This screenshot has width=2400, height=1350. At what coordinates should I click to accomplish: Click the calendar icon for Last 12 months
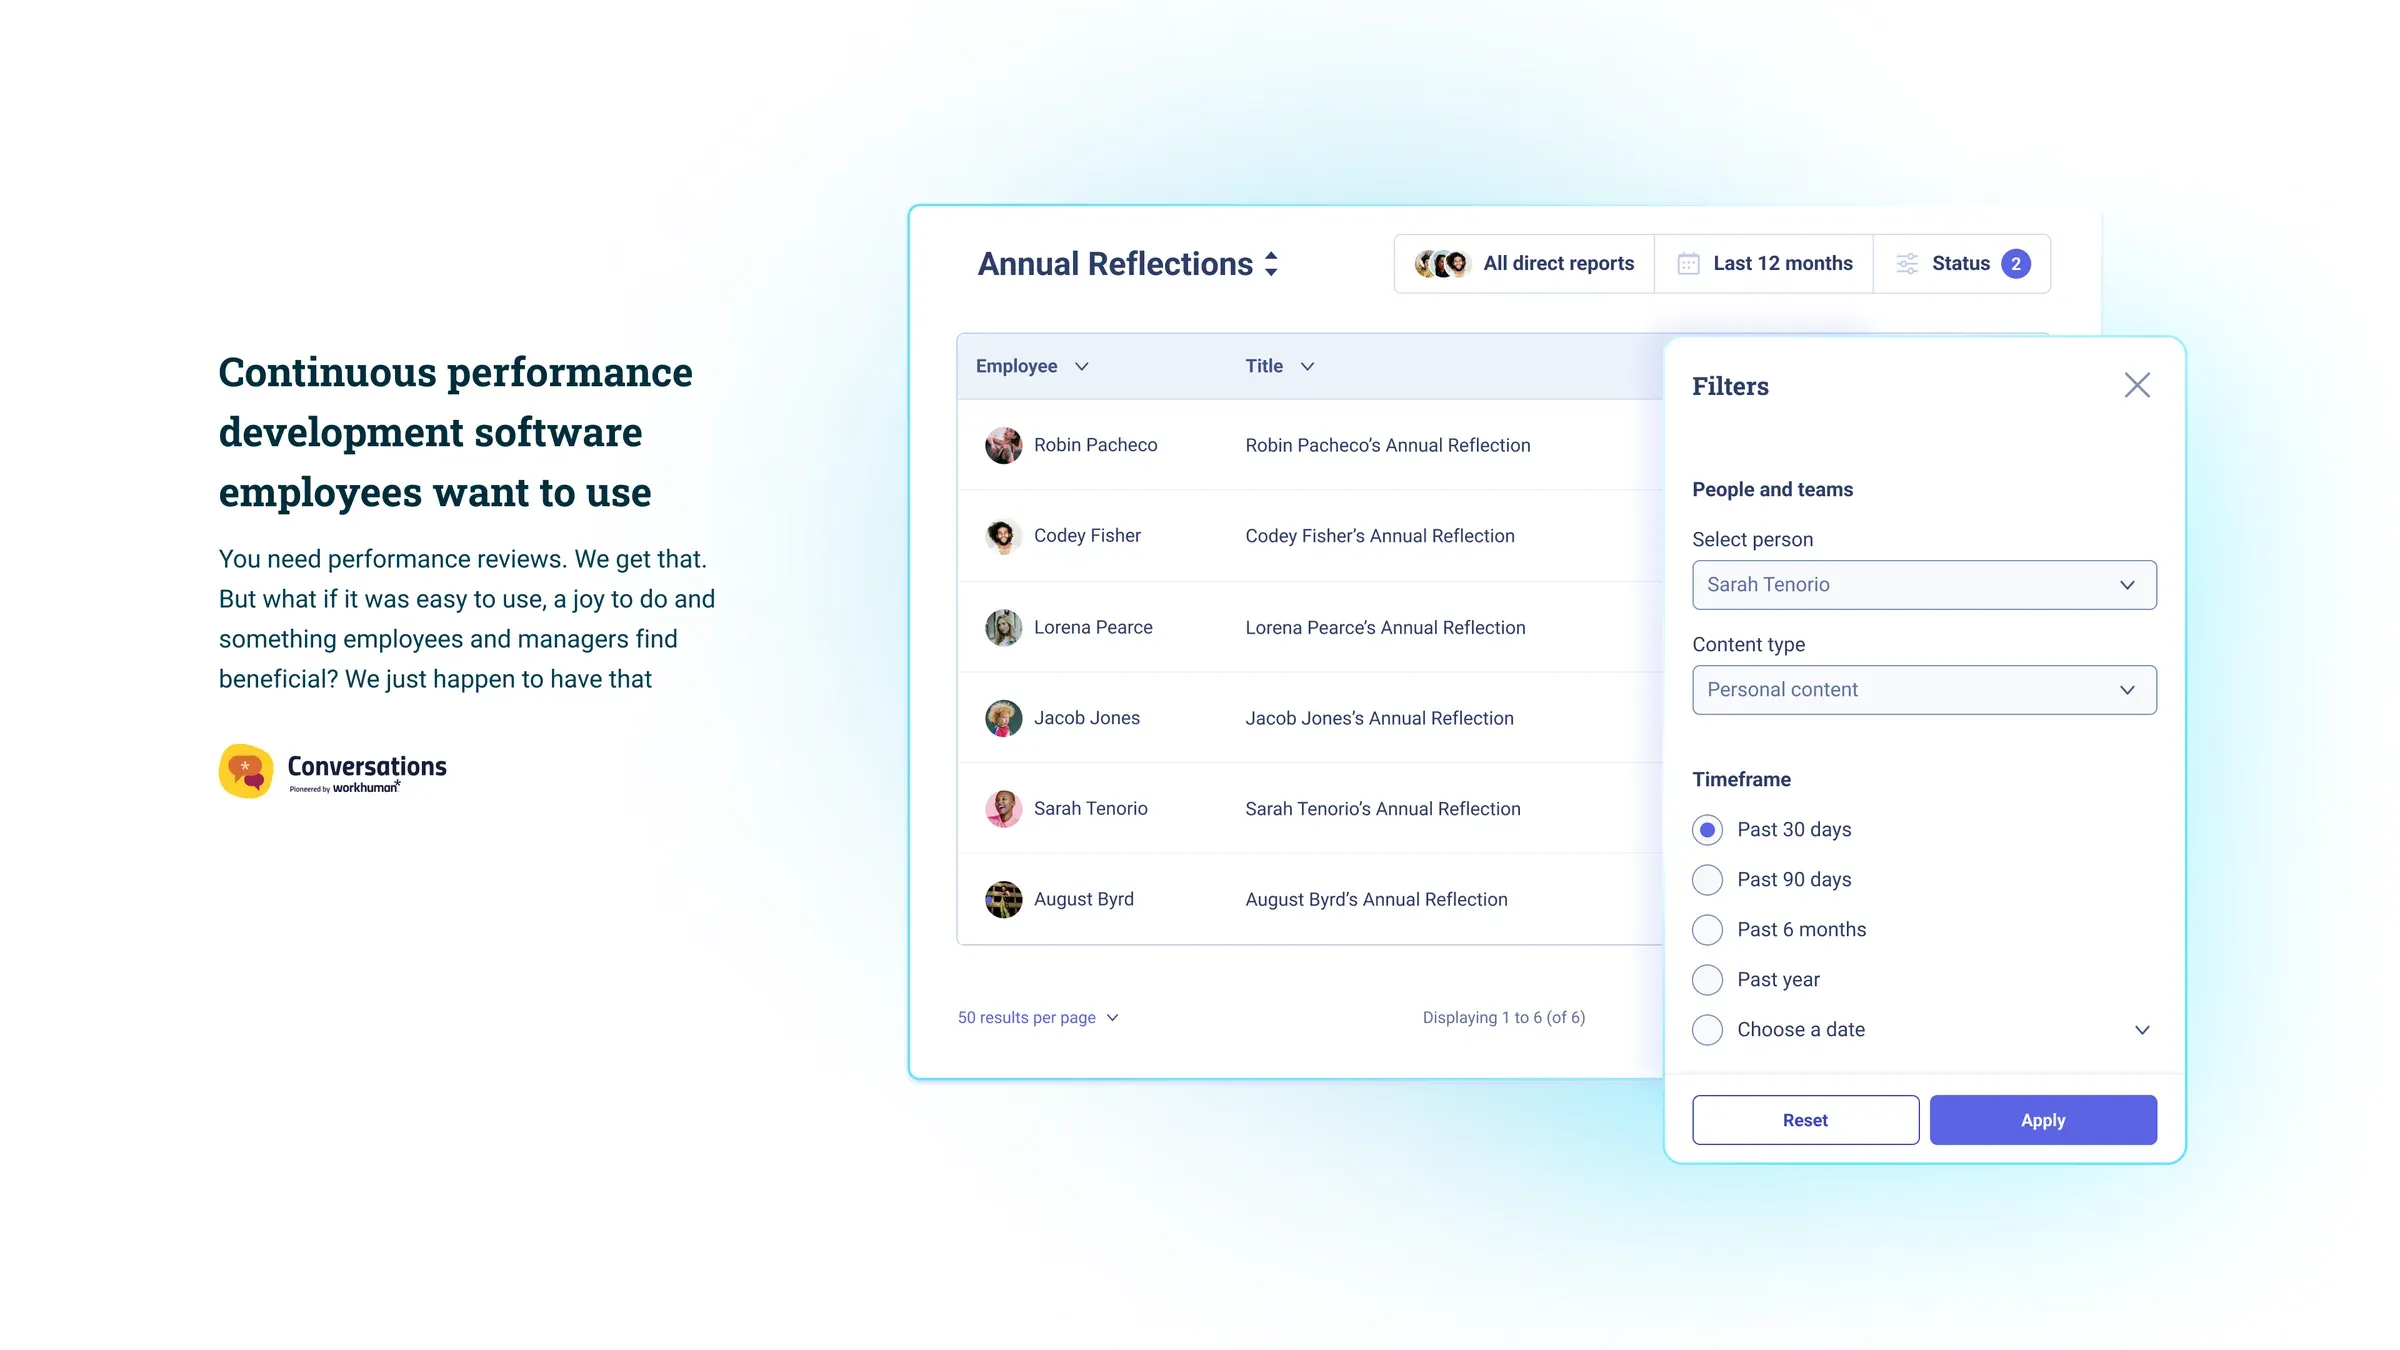click(x=1688, y=264)
